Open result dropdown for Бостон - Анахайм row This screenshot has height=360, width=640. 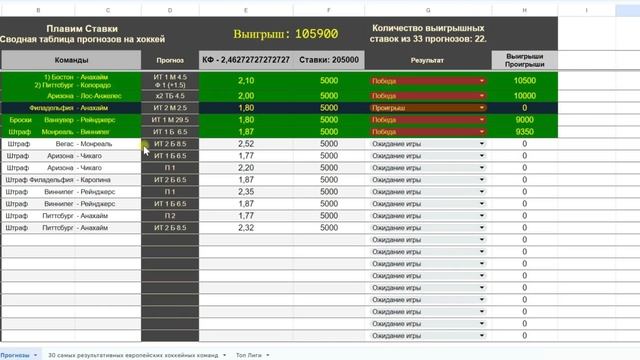tap(482, 81)
